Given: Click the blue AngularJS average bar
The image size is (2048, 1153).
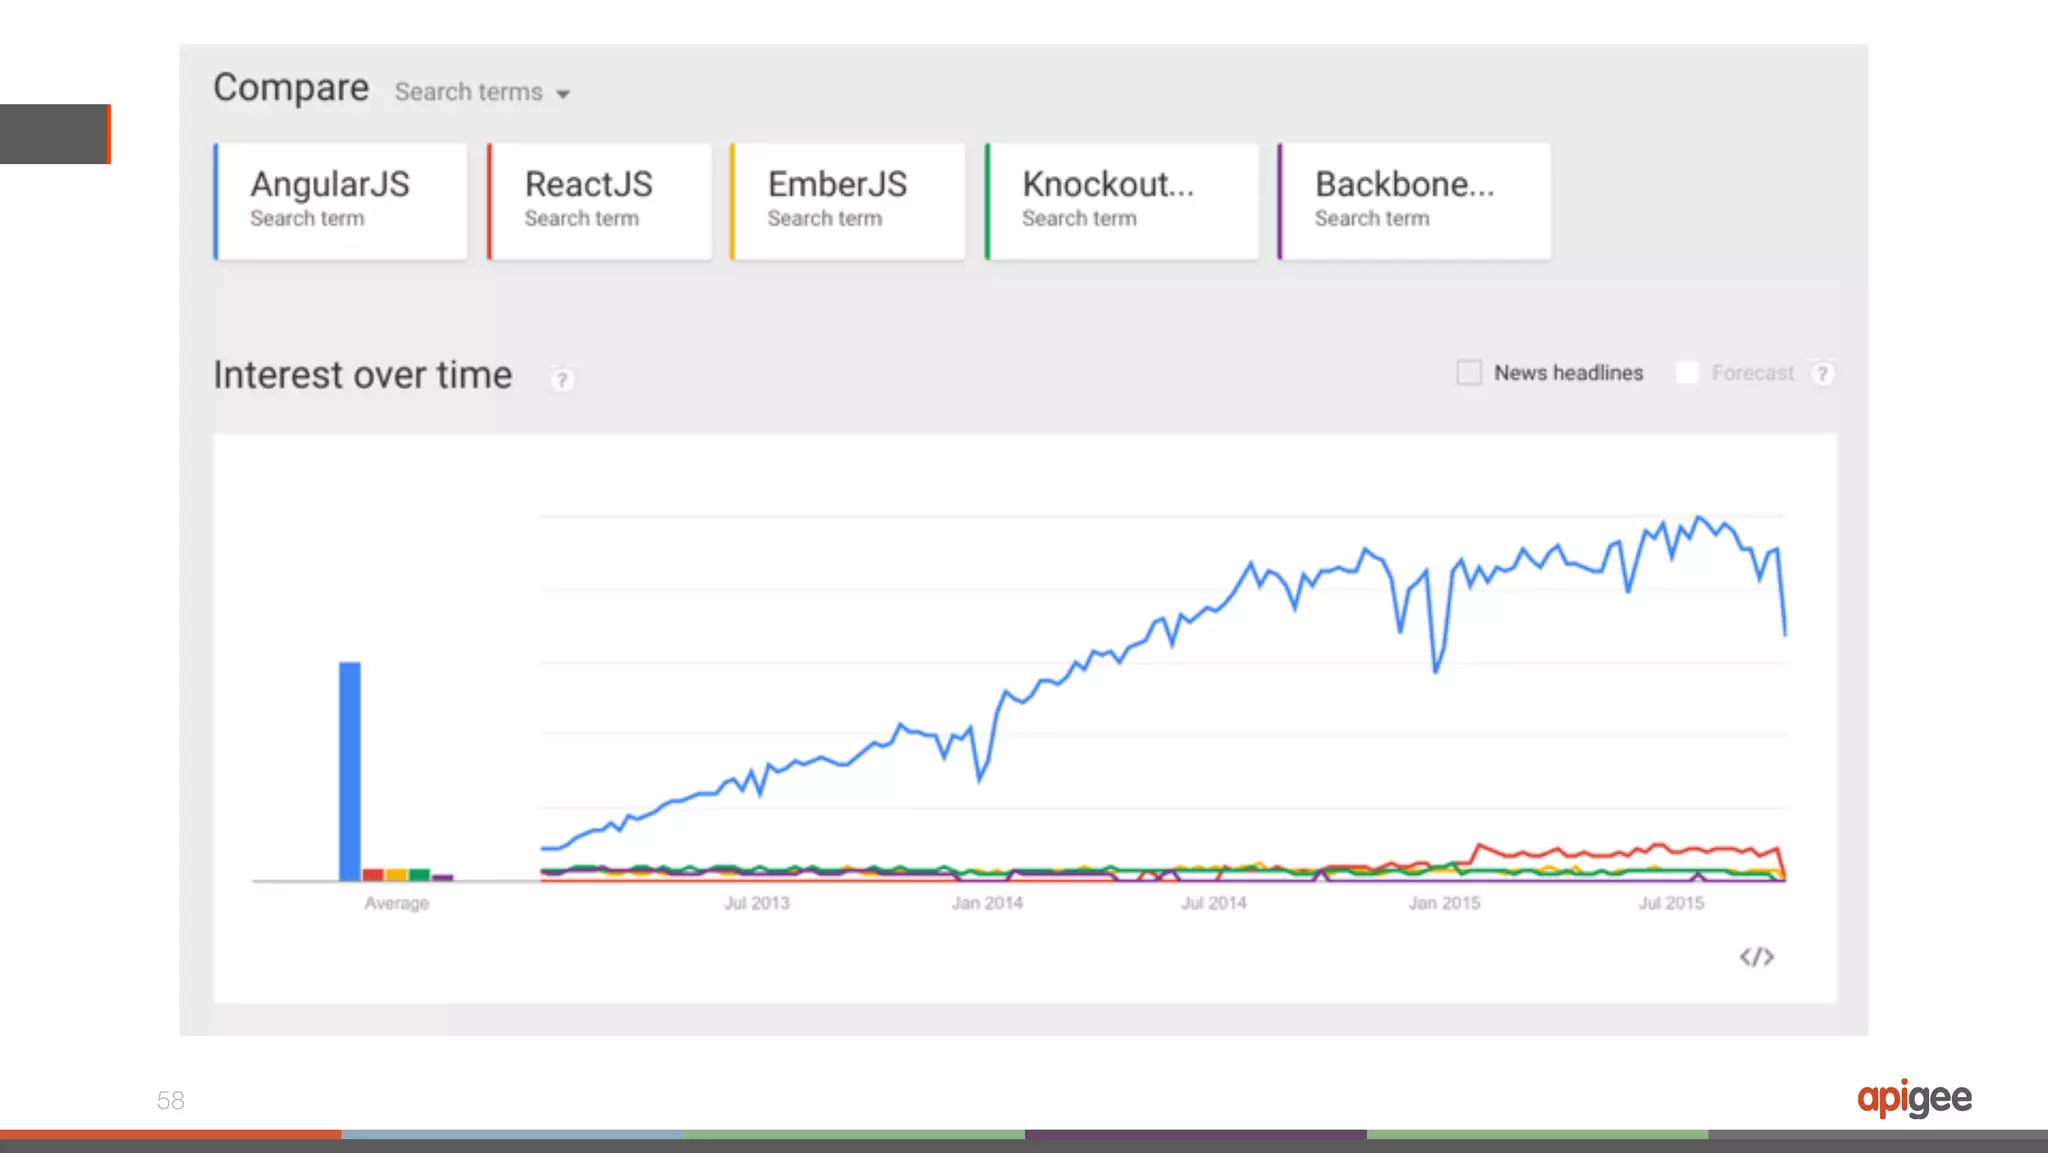Looking at the screenshot, I should tap(350, 770).
